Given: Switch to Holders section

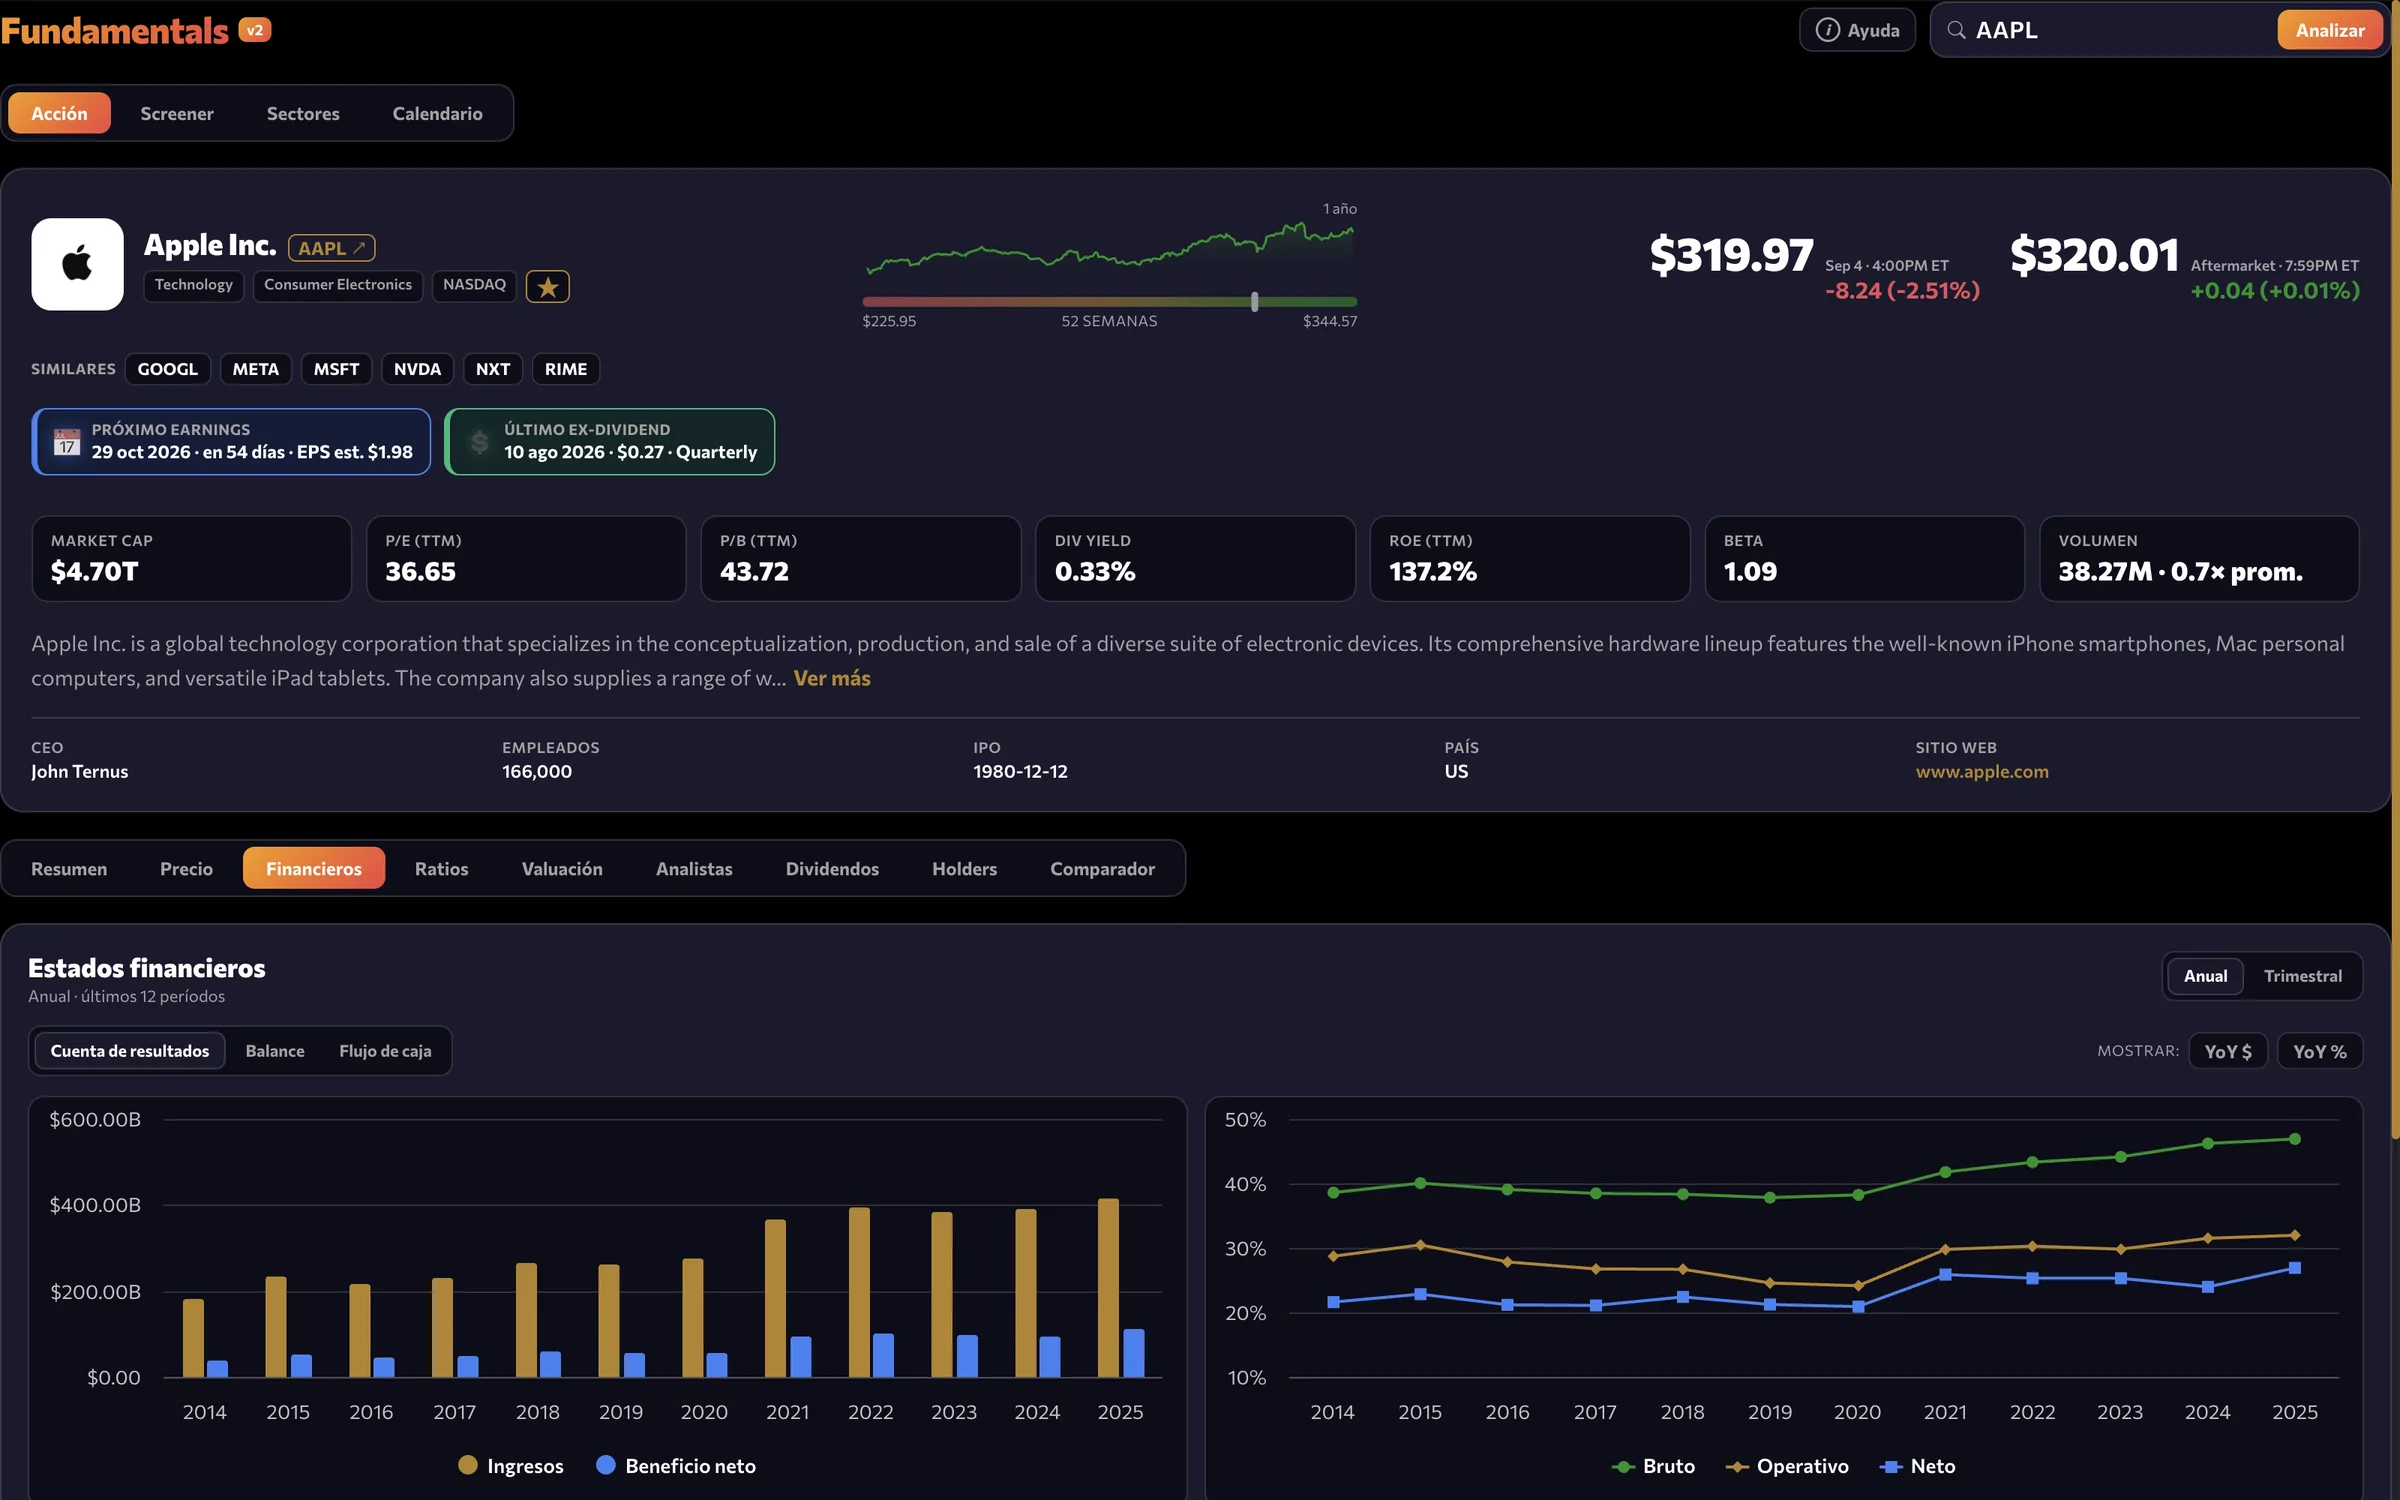Looking at the screenshot, I should point(964,868).
